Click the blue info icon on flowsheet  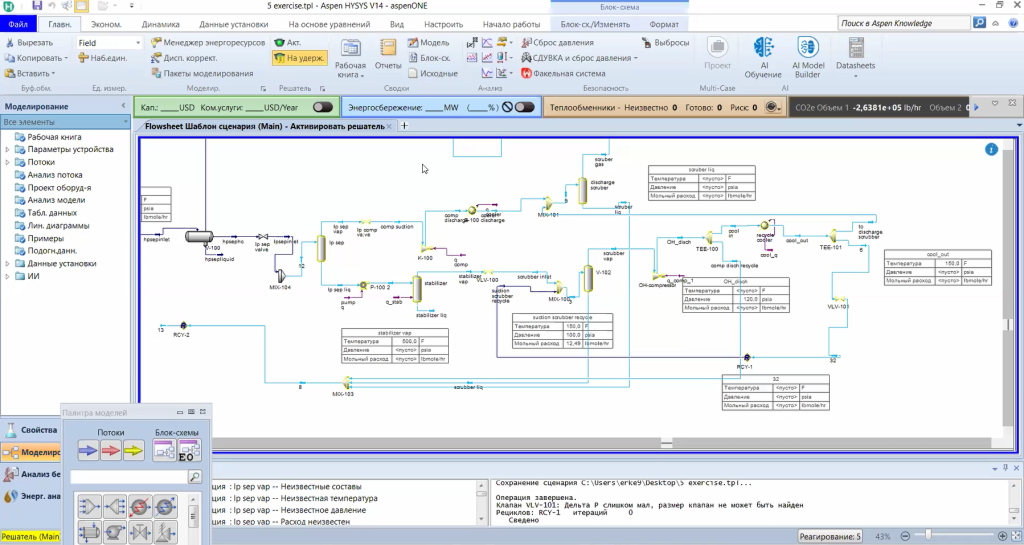pyautogui.click(x=991, y=149)
